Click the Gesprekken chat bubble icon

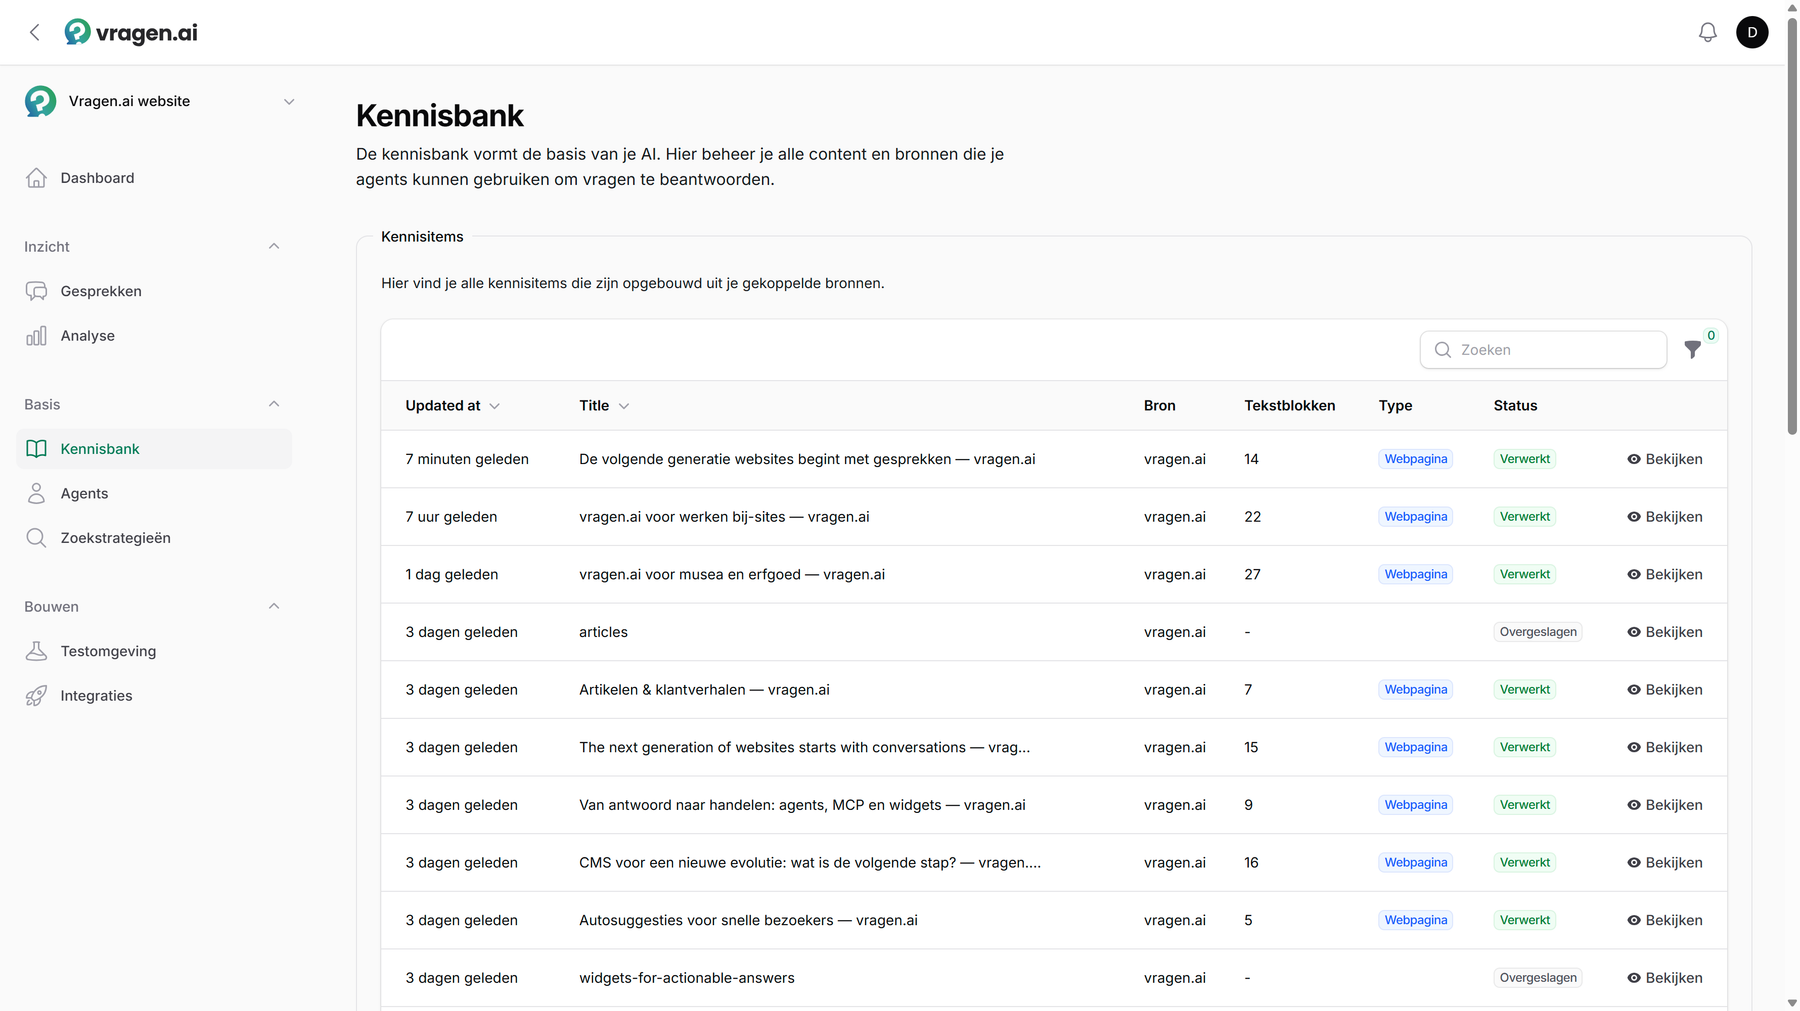tap(37, 291)
